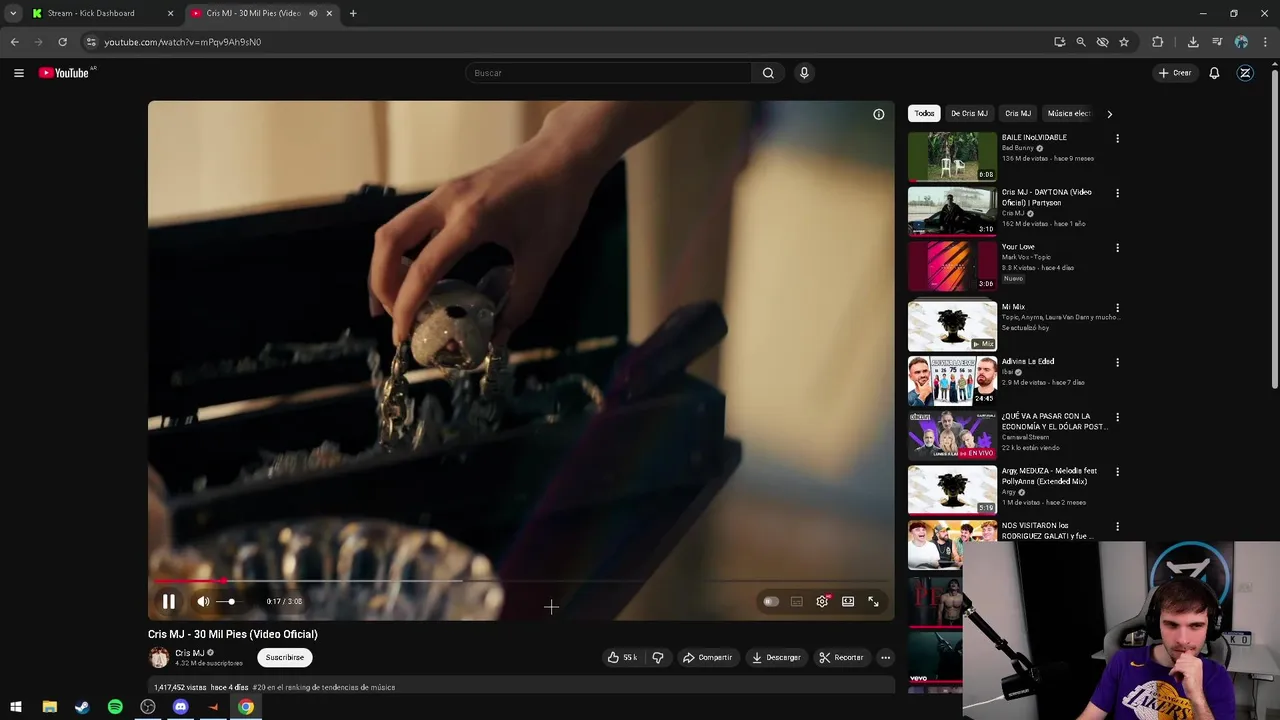
Task: Open player settings gear
Action: tap(822, 601)
